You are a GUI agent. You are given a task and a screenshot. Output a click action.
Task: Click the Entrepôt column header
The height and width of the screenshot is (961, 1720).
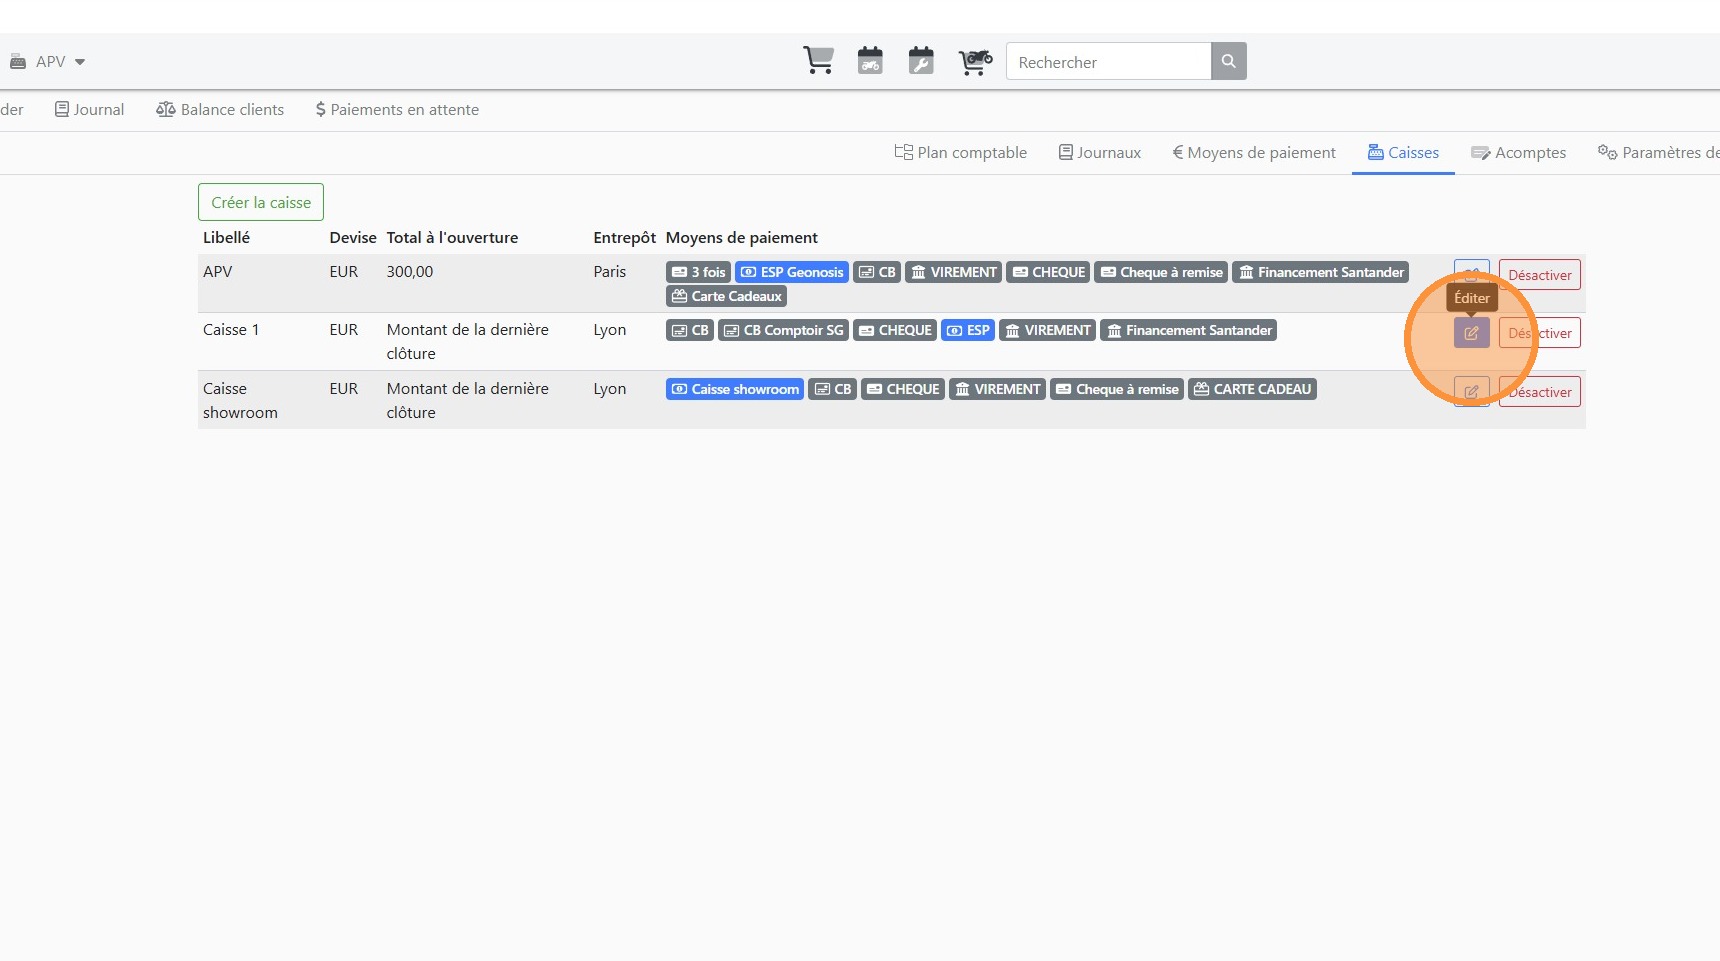click(x=625, y=238)
